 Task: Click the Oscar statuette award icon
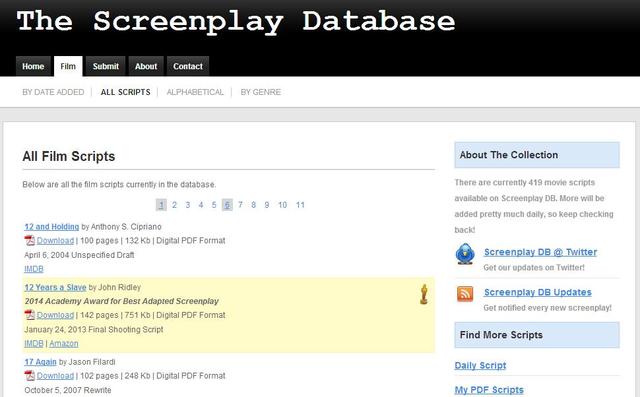click(x=424, y=294)
